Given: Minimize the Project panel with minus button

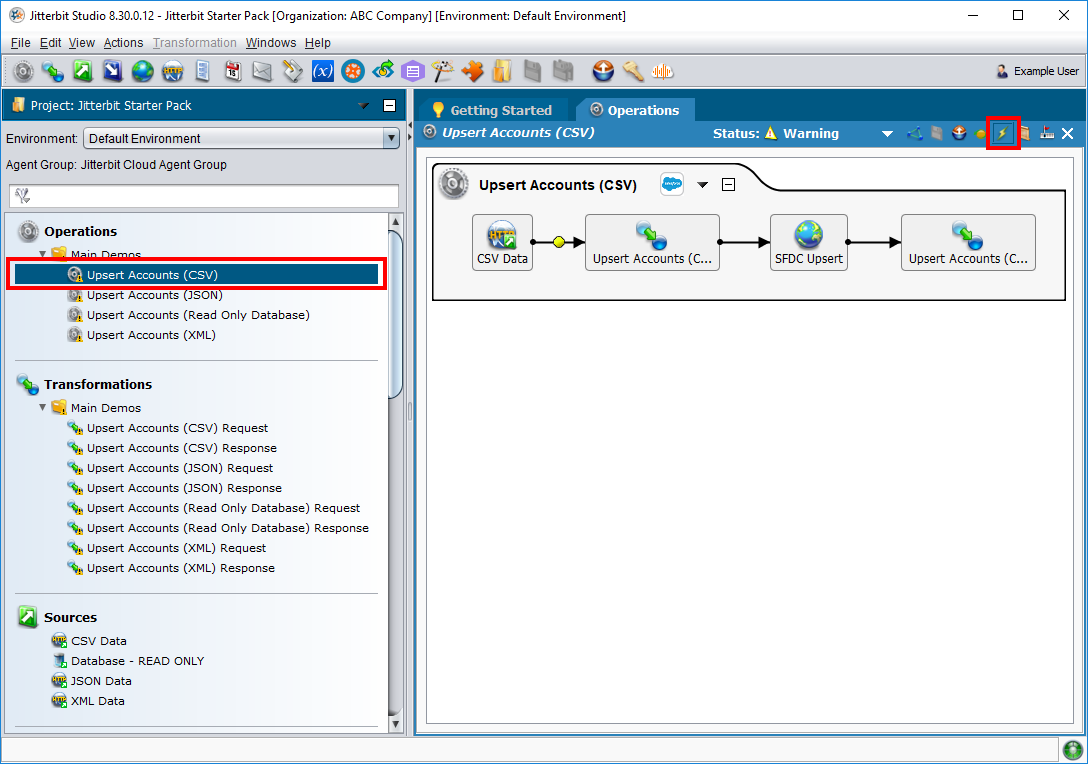Looking at the screenshot, I should [389, 106].
